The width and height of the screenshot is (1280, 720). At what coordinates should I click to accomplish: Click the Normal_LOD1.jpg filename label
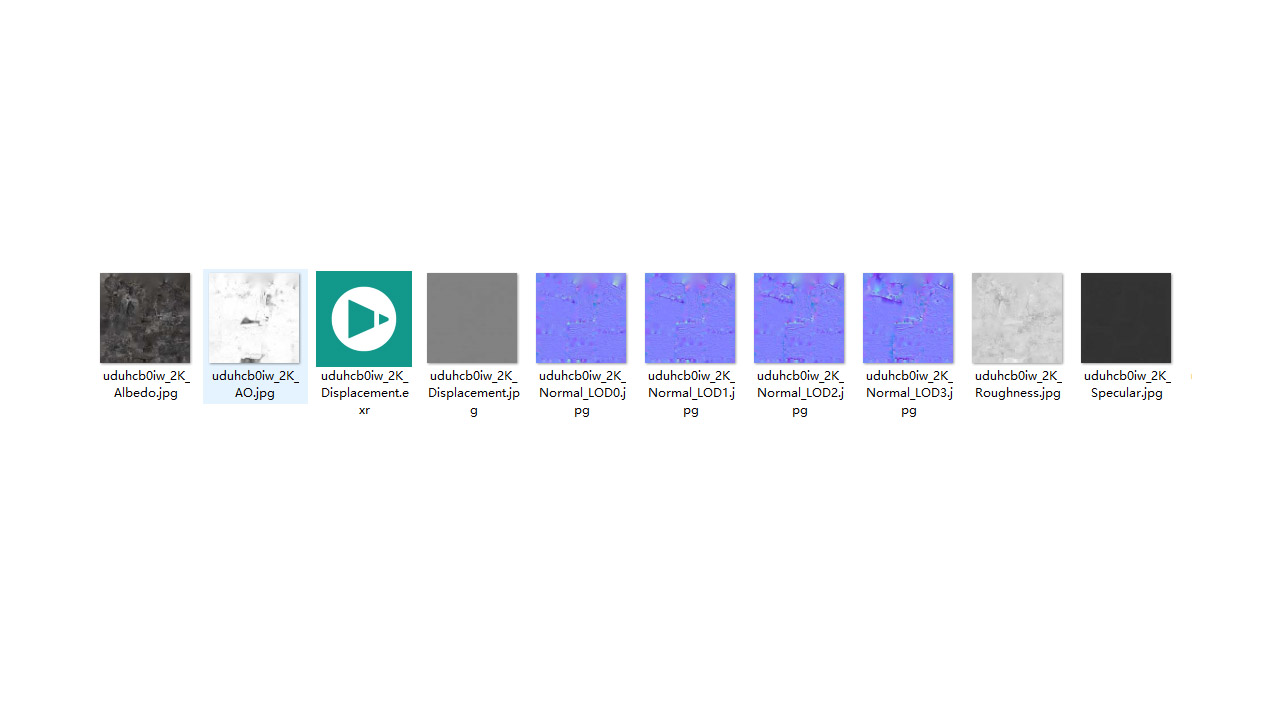pos(691,393)
